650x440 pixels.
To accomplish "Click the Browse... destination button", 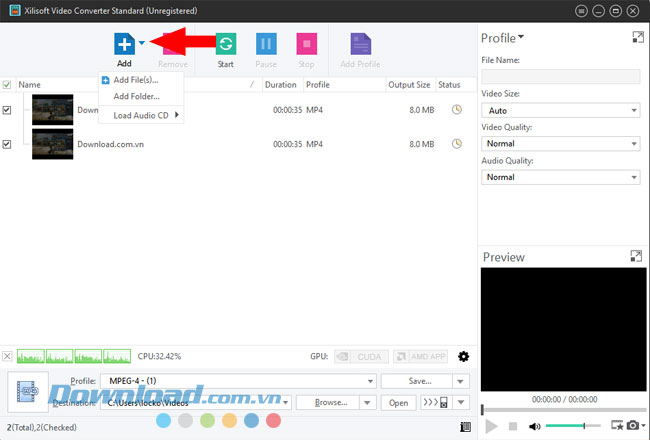I will click(x=328, y=402).
